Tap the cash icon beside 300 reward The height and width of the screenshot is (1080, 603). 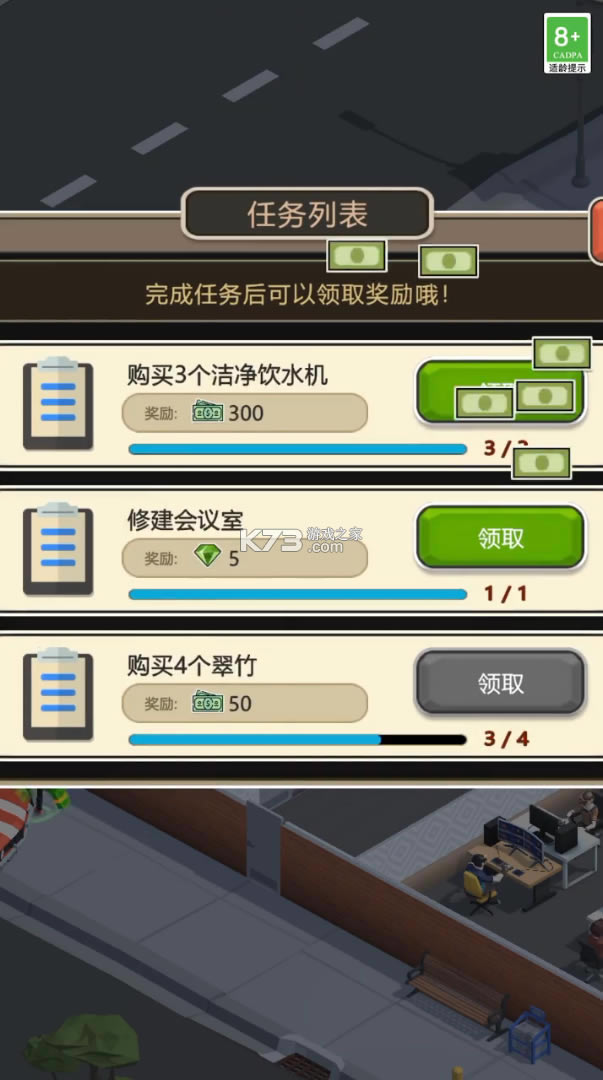pyautogui.click(x=207, y=413)
